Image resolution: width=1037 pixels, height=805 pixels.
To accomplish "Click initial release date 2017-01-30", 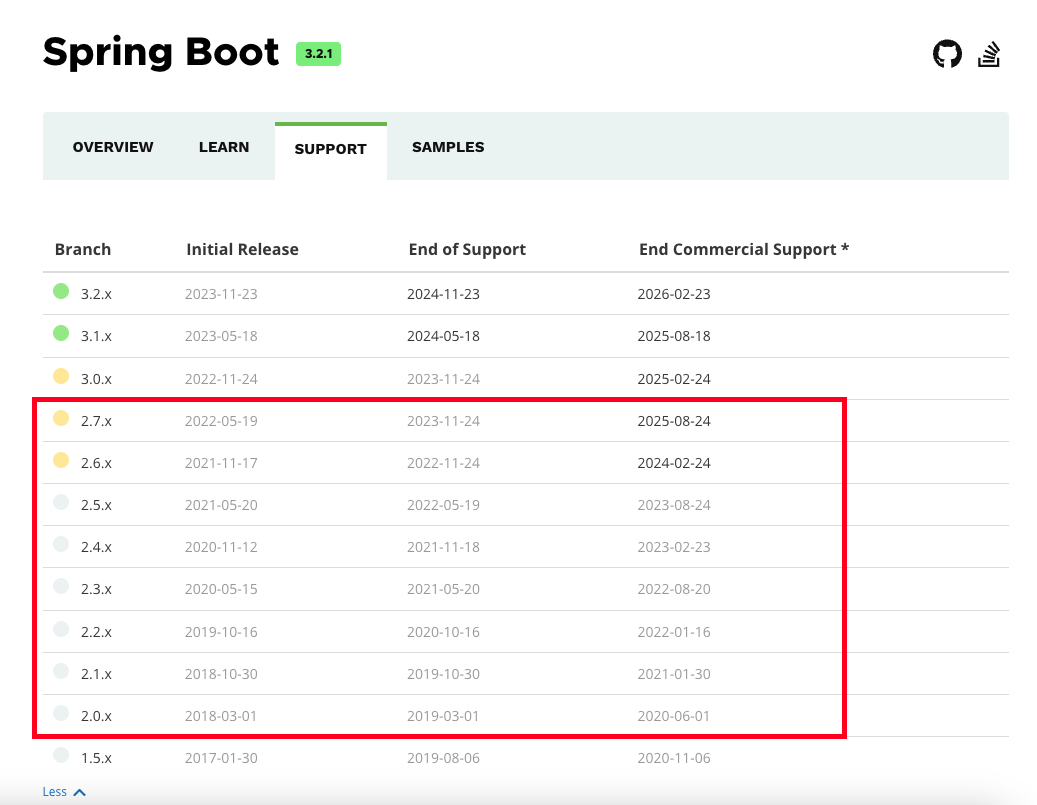I will (221, 758).
